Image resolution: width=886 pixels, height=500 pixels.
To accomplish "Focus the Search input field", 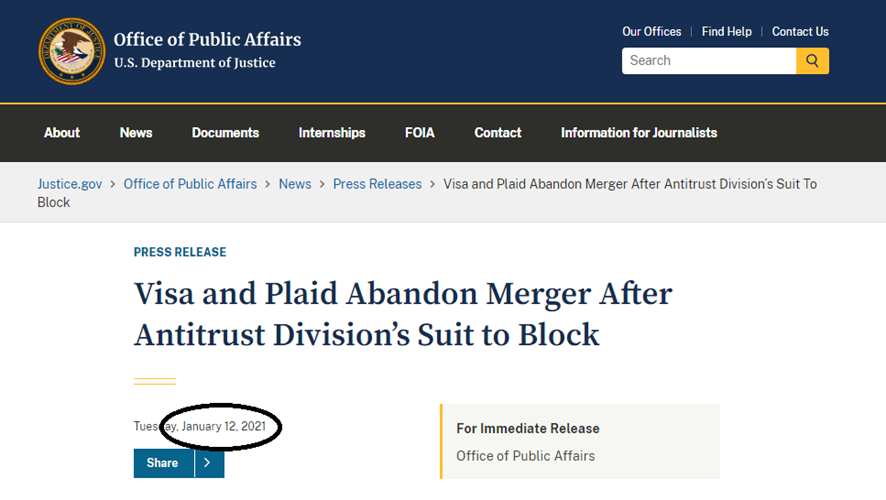I will point(709,60).
